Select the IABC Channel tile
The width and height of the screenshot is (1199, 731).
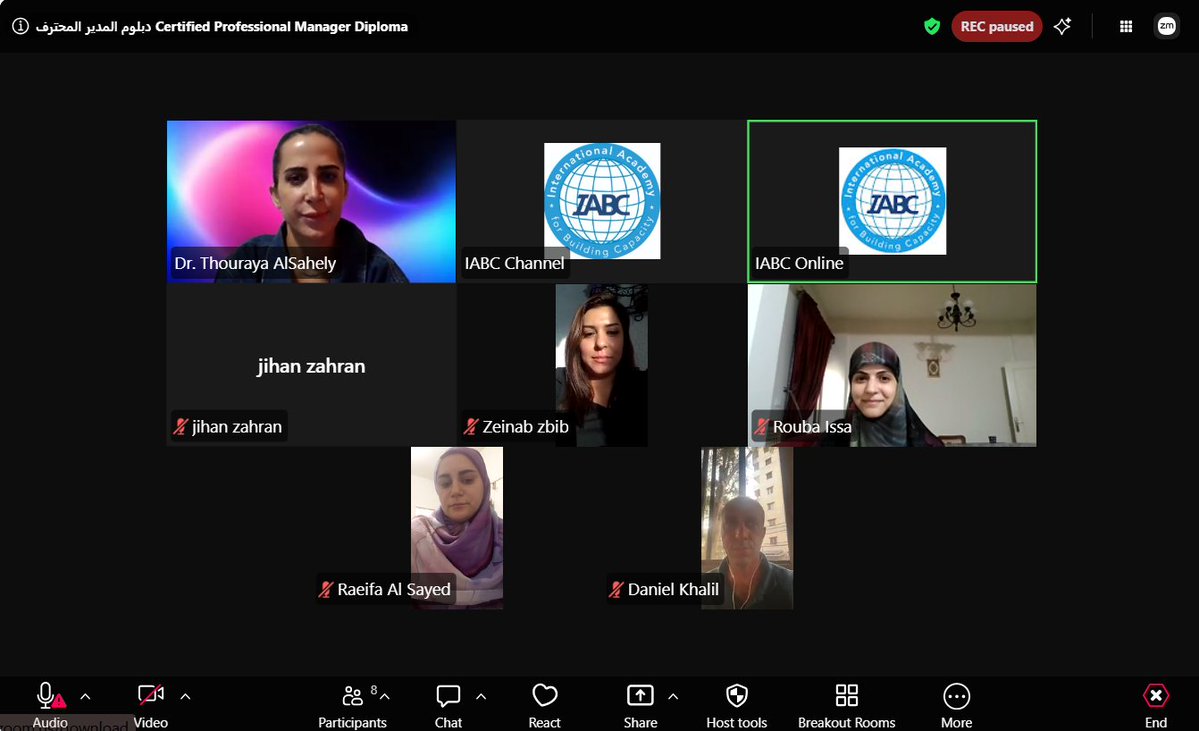[602, 202]
